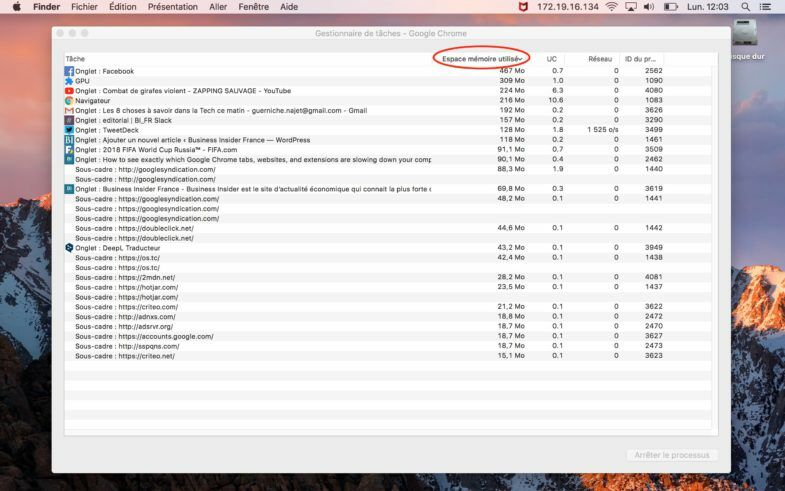Open the Wi-Fi status menu

(611, 7)
